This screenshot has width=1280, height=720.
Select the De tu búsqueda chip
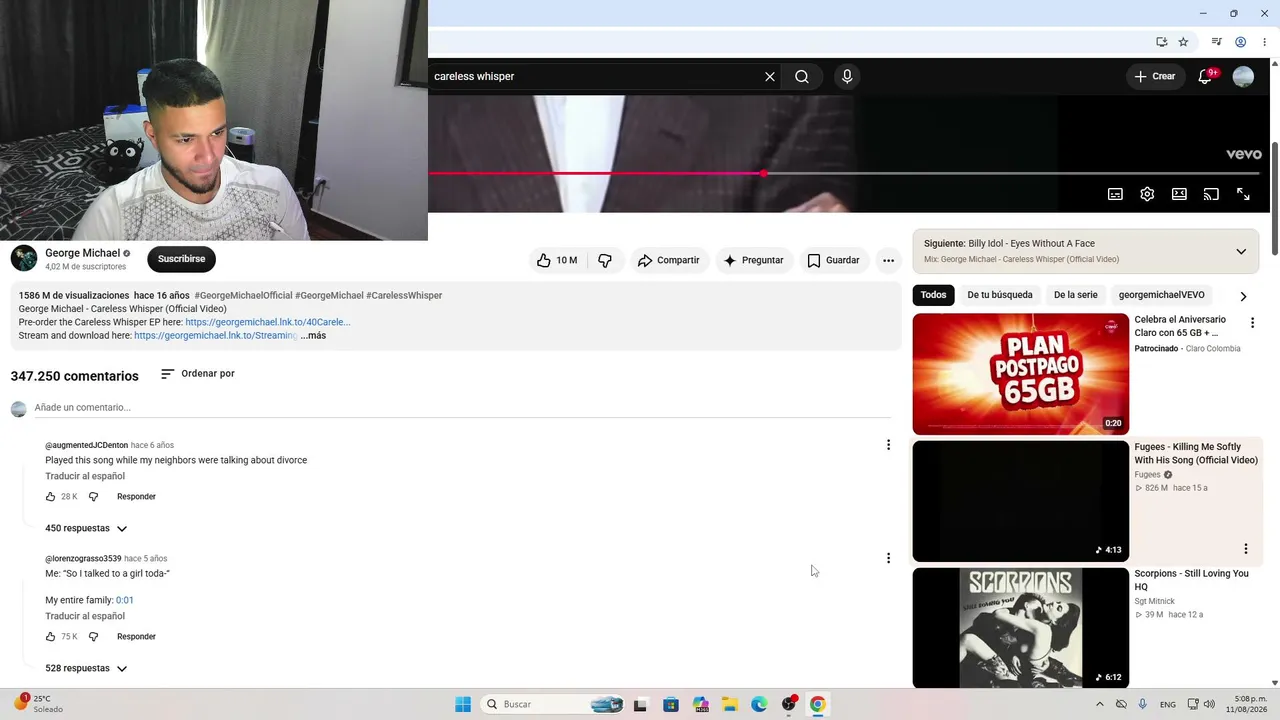[x=999, y=295]
